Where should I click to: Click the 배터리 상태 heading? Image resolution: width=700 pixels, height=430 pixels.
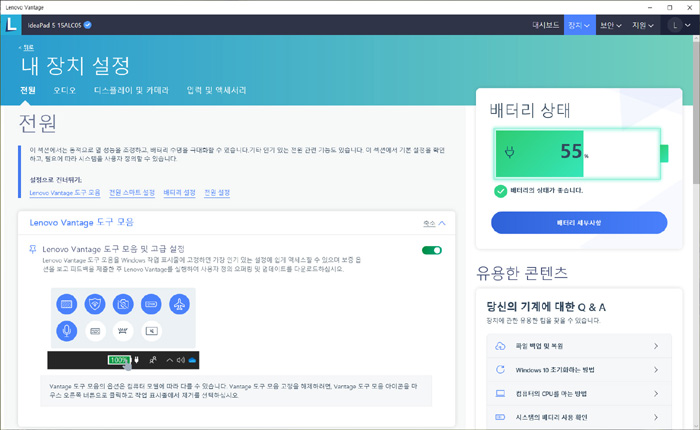point(530,110)
